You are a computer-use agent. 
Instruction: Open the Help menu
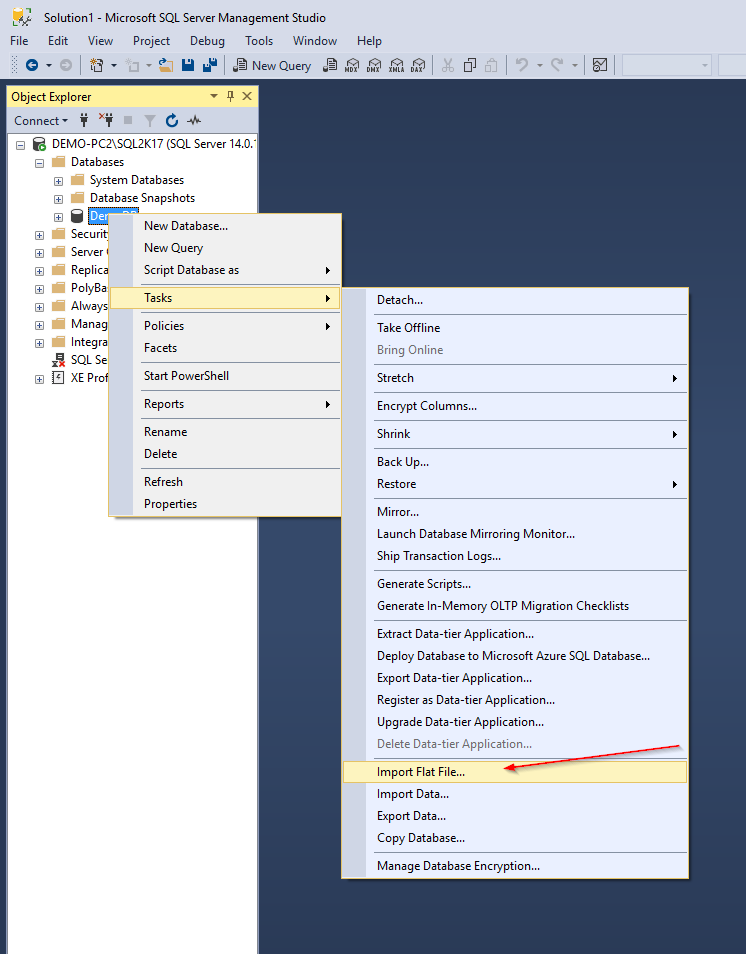click(x=369, y=41)
